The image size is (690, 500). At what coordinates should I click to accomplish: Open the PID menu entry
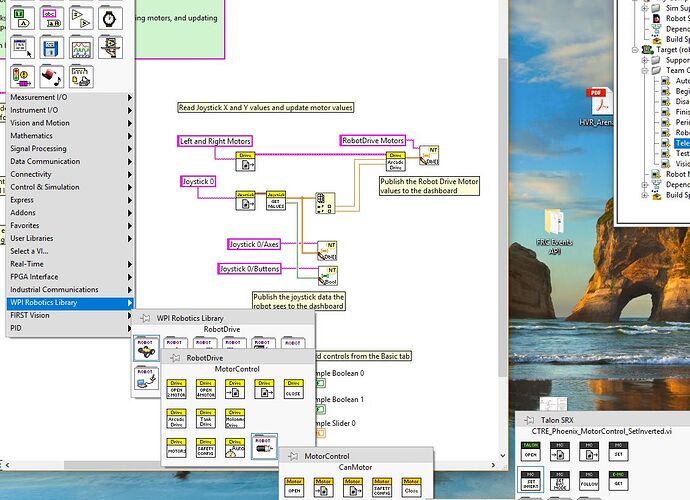70,328
